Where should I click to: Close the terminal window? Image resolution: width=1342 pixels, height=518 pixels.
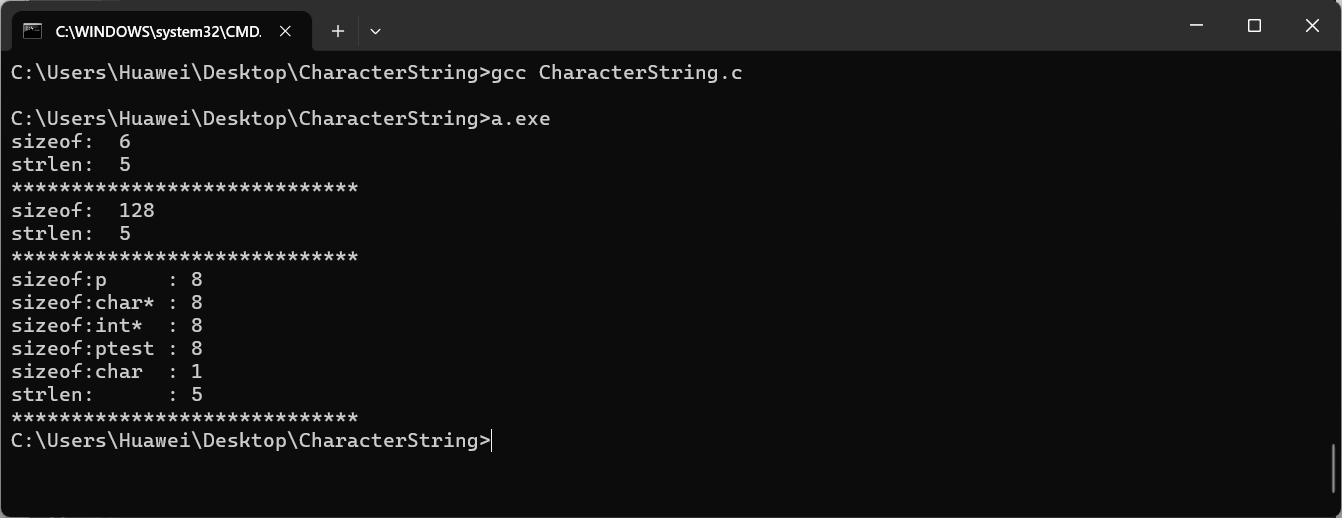pos(1312,27)
